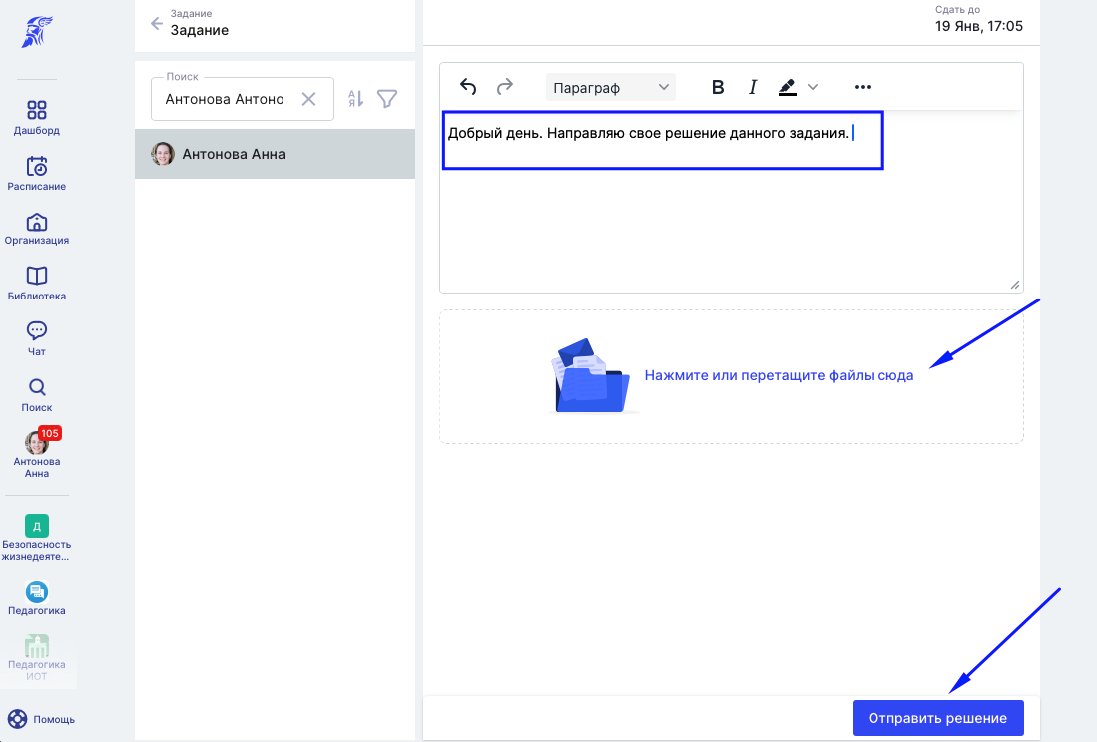Click the alphabetical sort icon
1097x742 pixels.
tap(355, 99)
